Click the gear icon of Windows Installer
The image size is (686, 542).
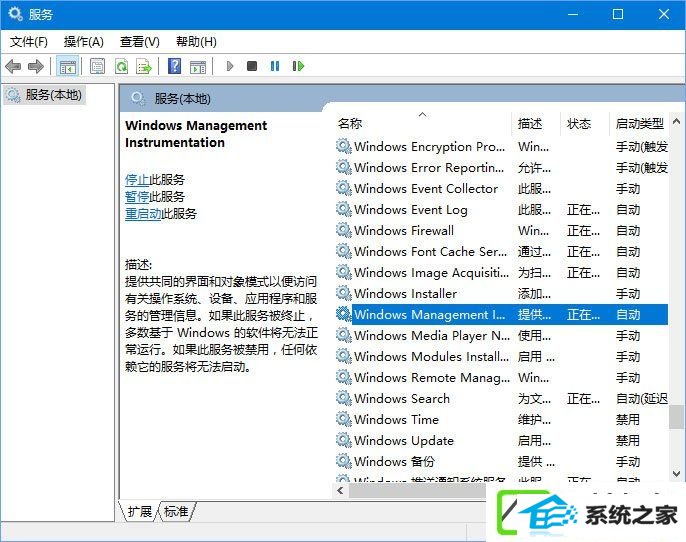[344, 293]
